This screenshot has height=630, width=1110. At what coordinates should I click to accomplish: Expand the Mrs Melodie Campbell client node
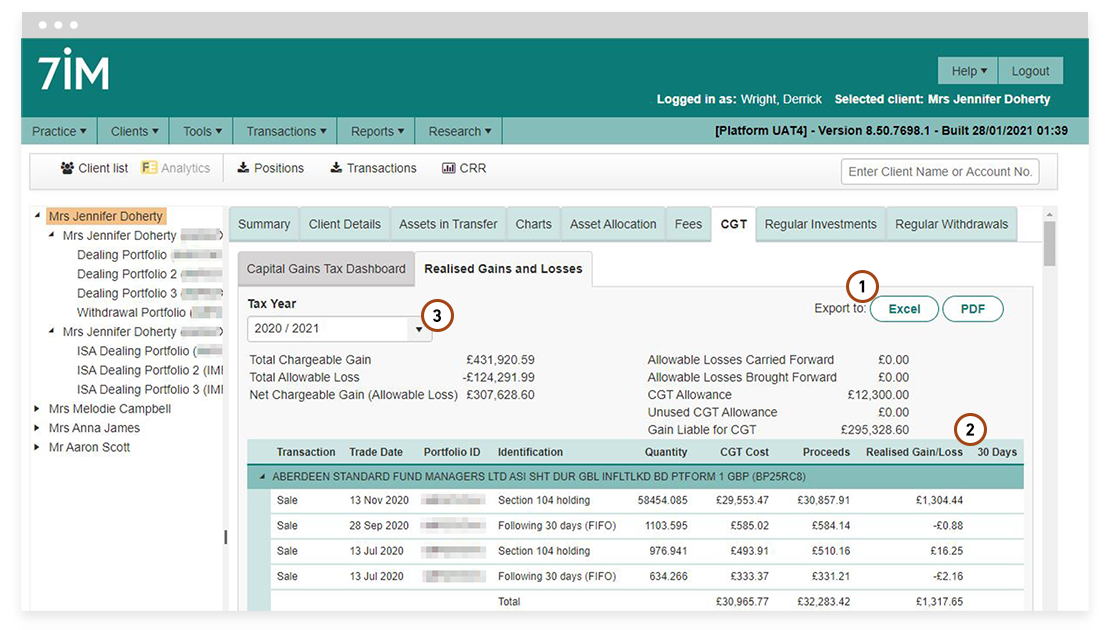pos(37,408)
